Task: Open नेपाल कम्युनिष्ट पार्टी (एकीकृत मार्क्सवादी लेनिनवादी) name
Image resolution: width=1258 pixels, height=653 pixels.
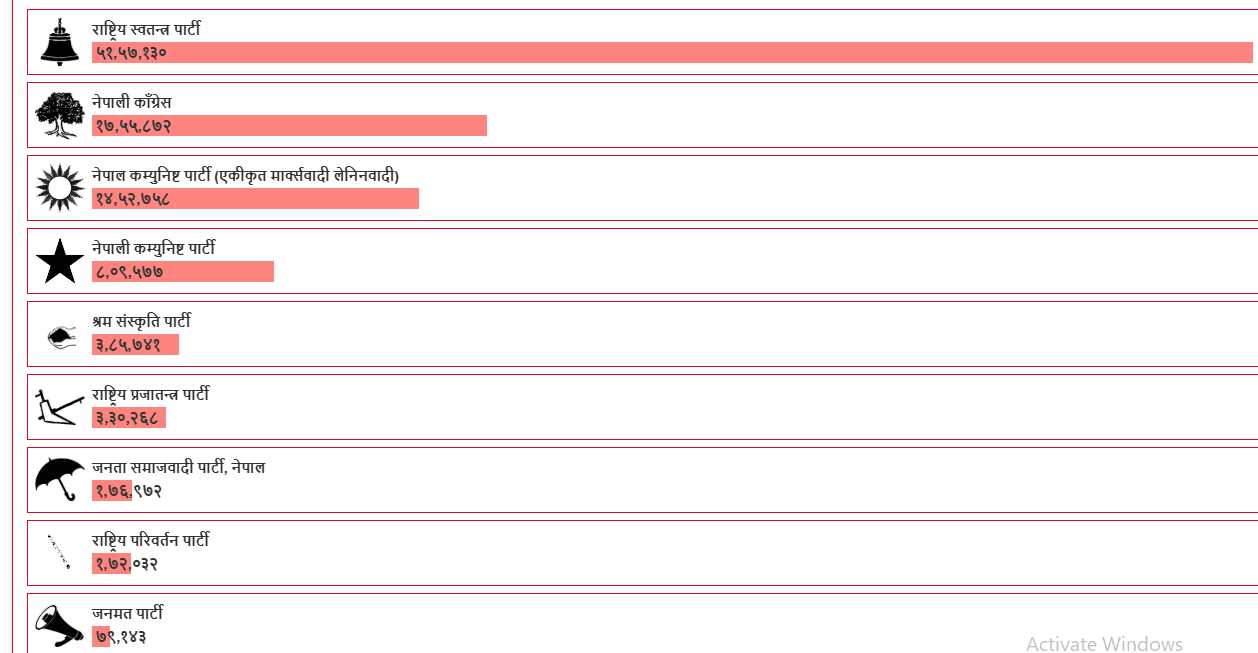Action: click(x=246, y=176)
